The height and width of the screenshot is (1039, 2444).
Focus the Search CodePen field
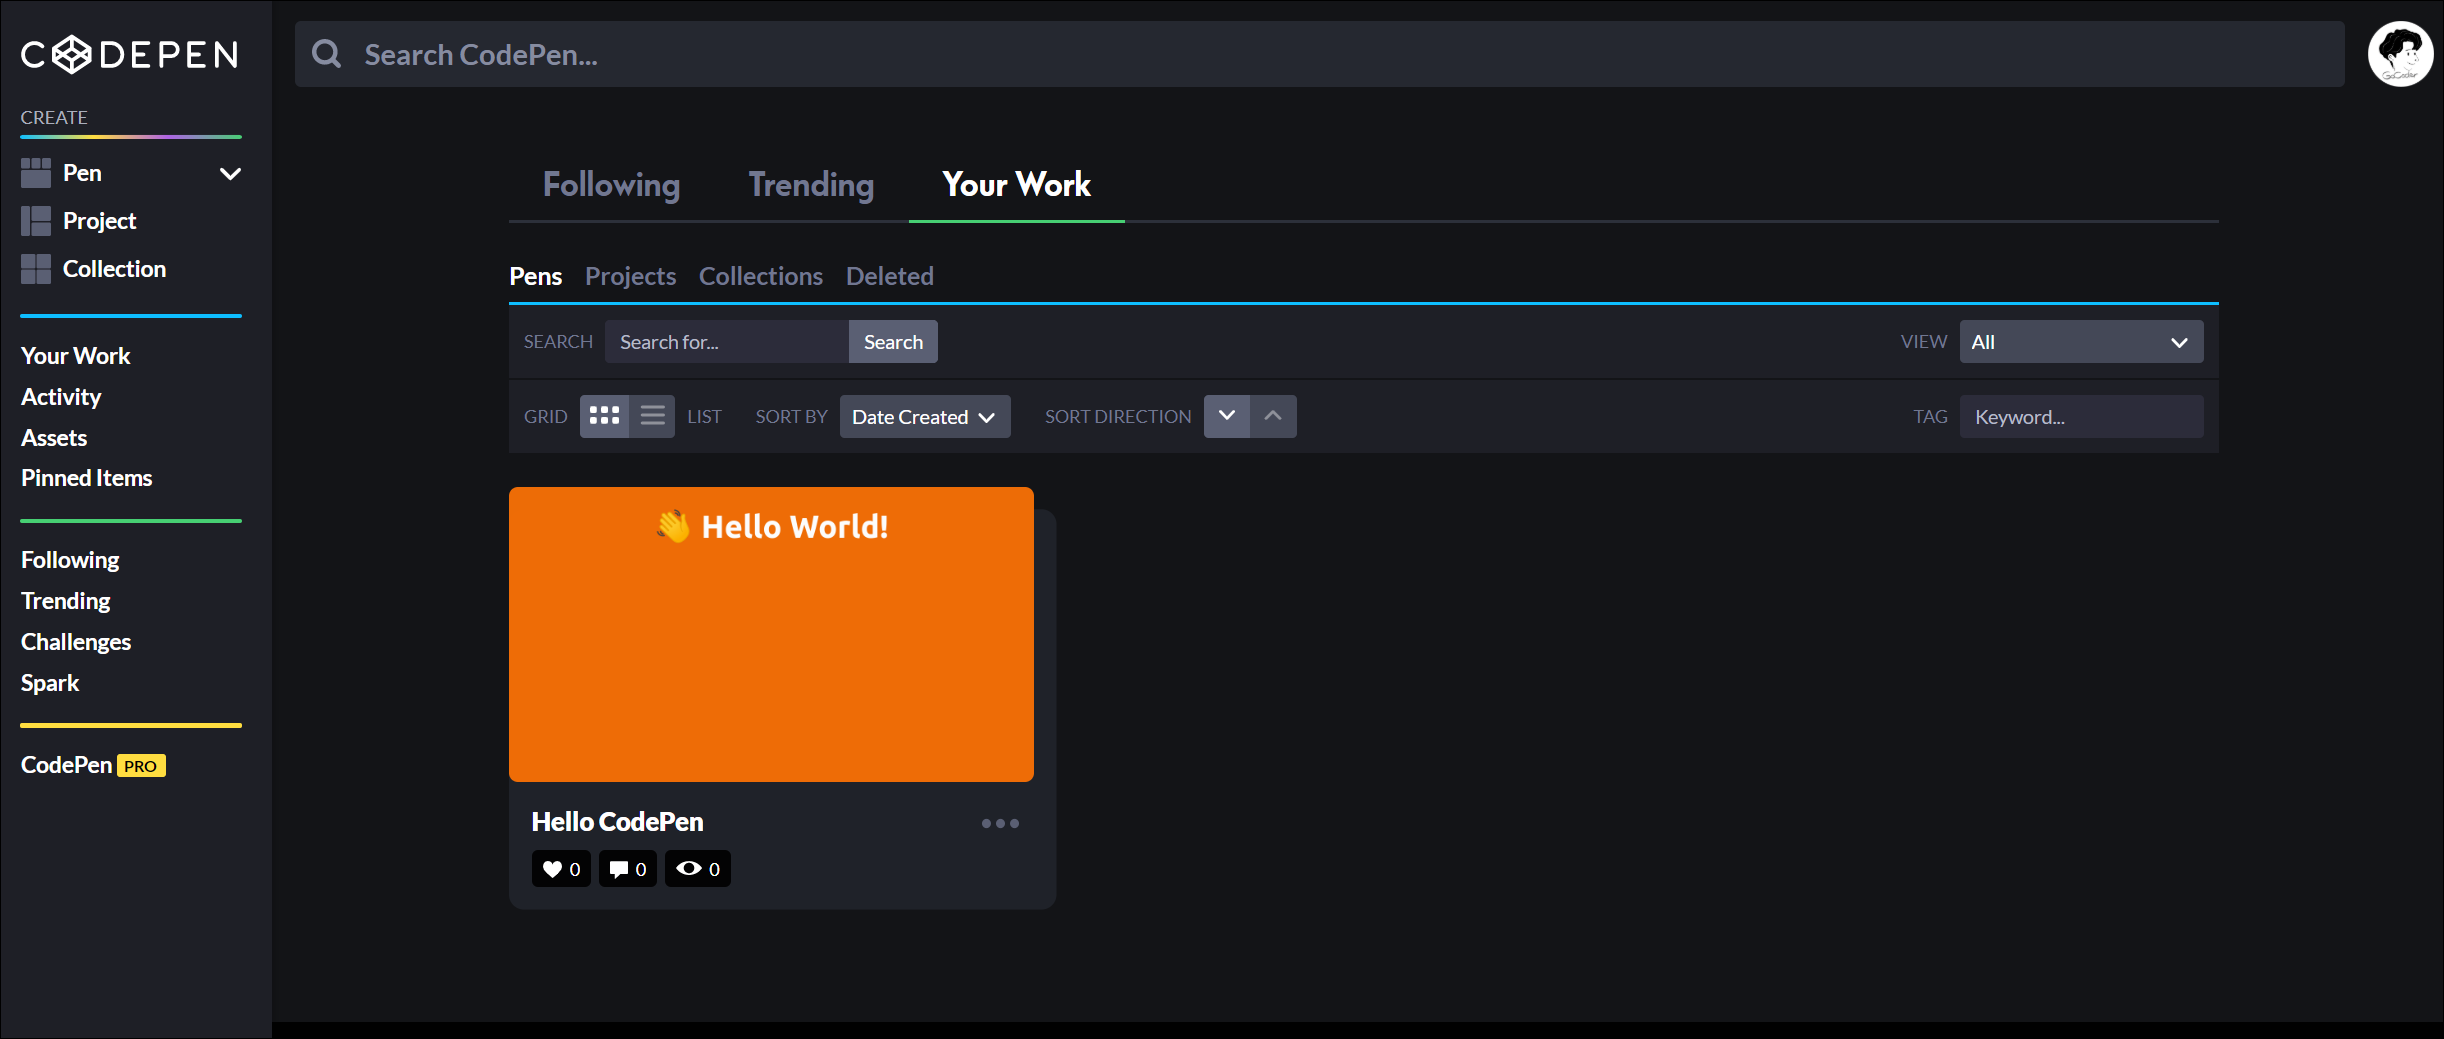[1319, 54]
